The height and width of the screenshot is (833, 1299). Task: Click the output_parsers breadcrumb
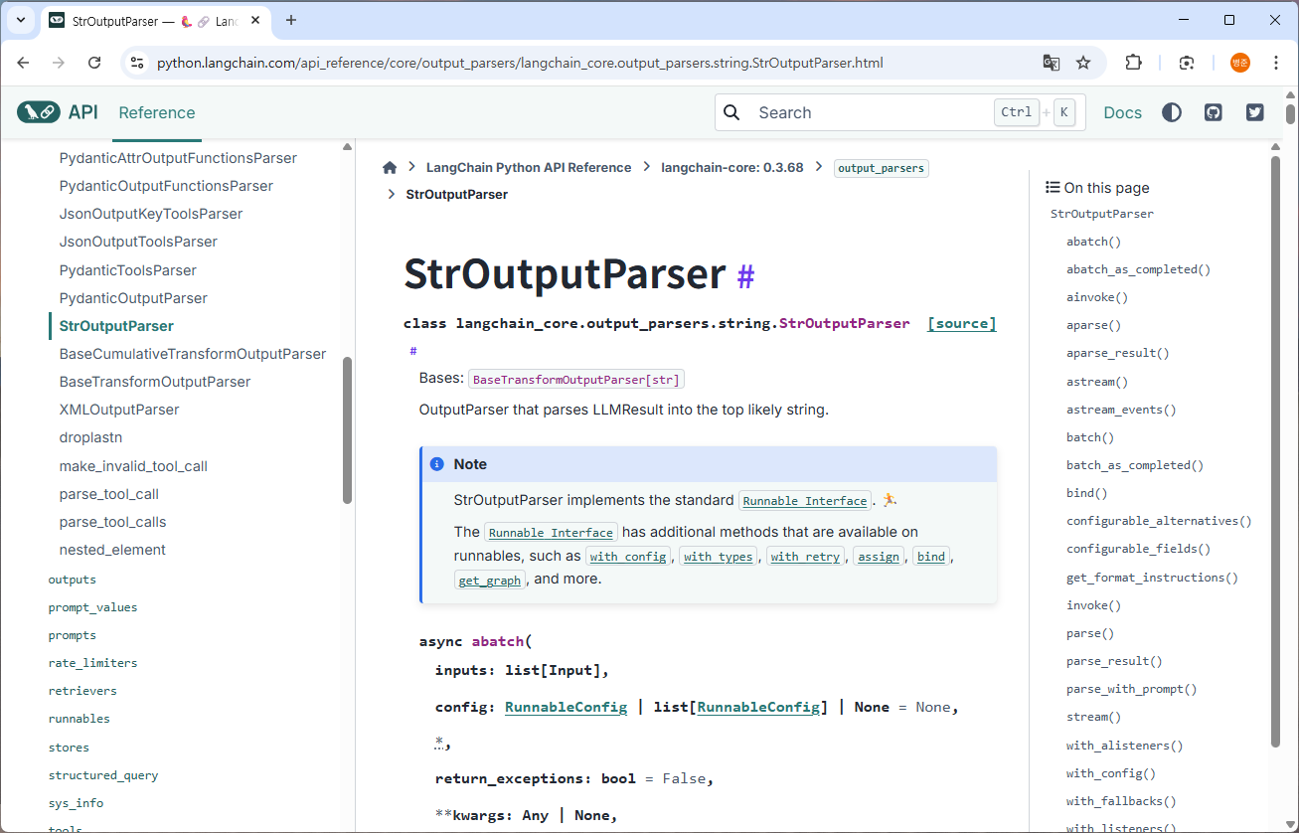881,168
